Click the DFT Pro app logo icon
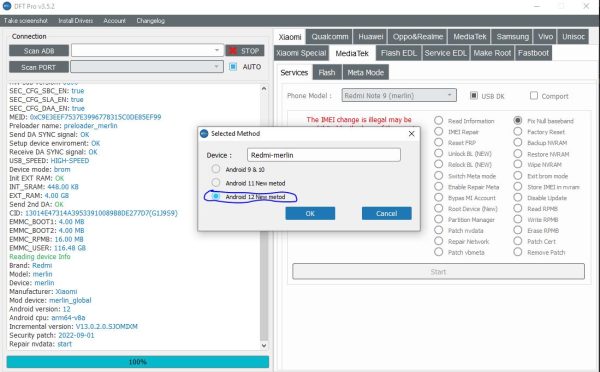 pos(7,6)
